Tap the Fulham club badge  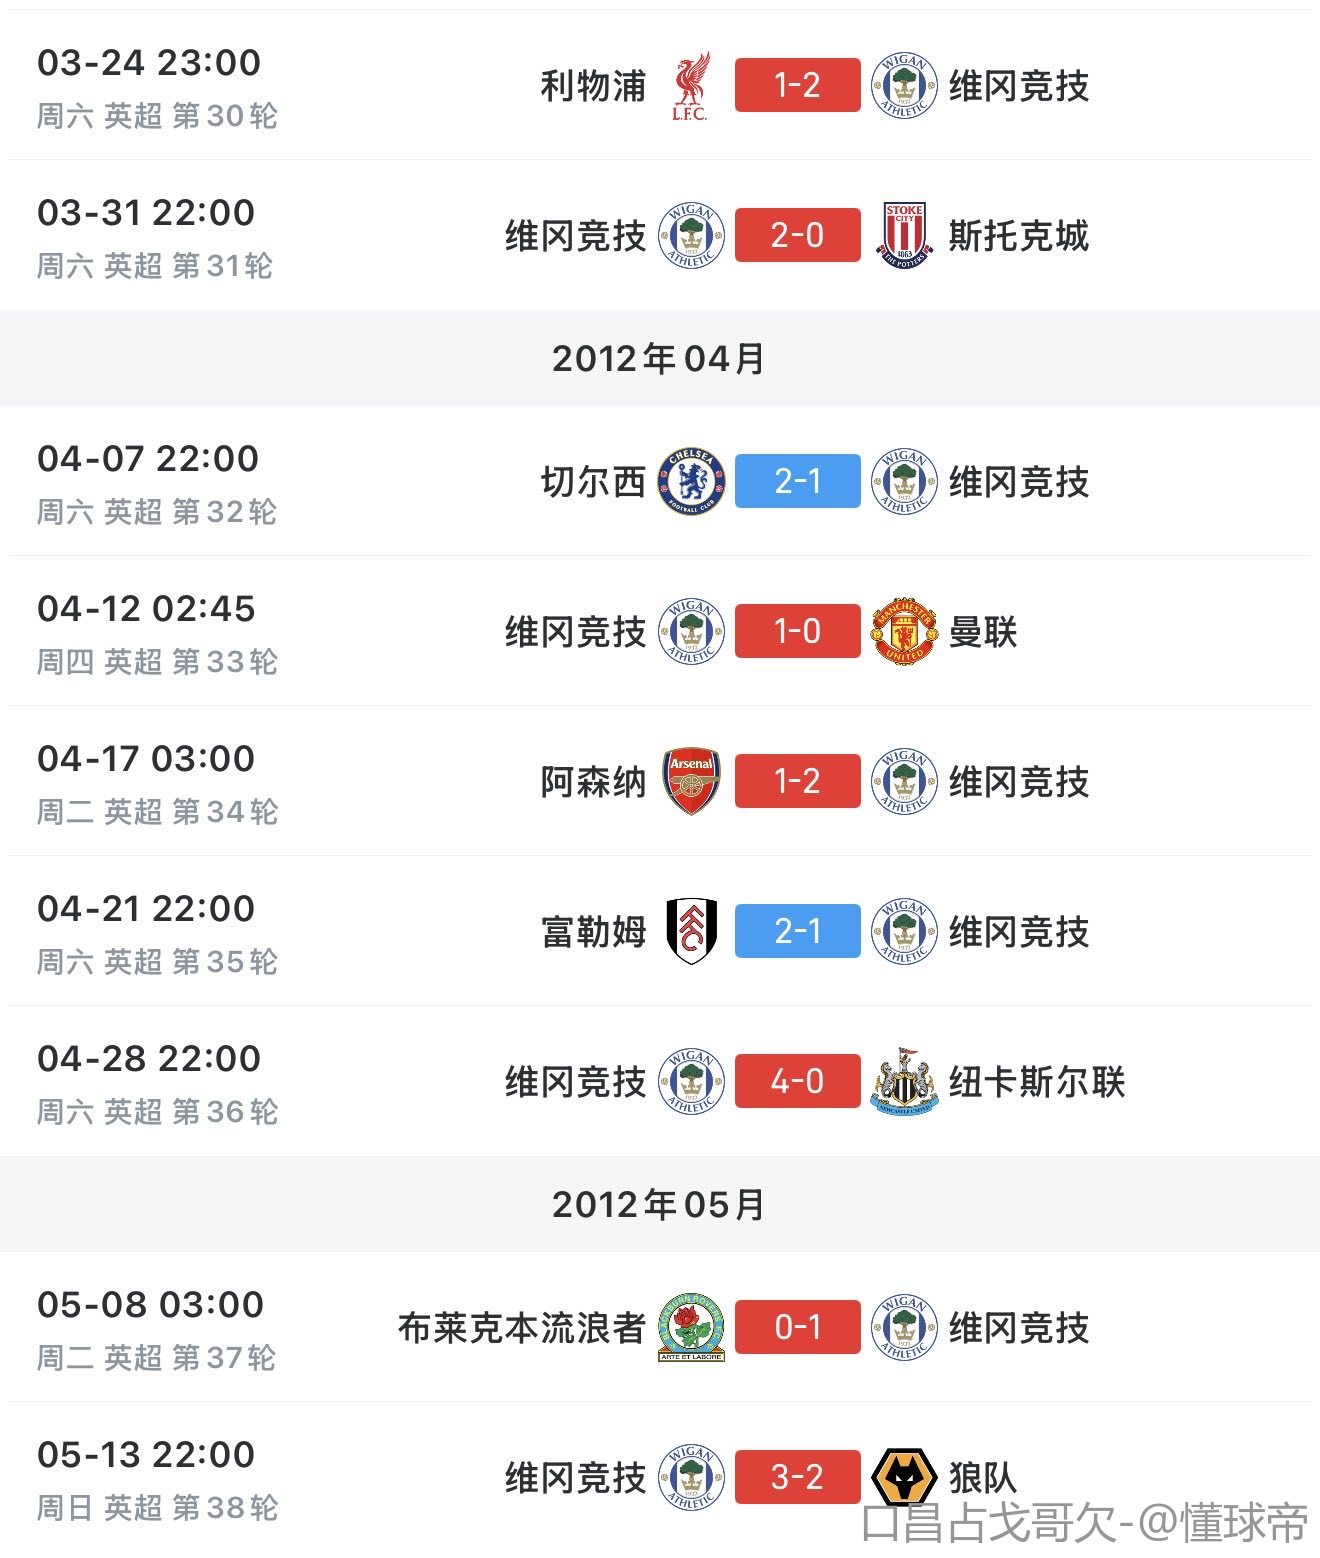coord(691,931)
